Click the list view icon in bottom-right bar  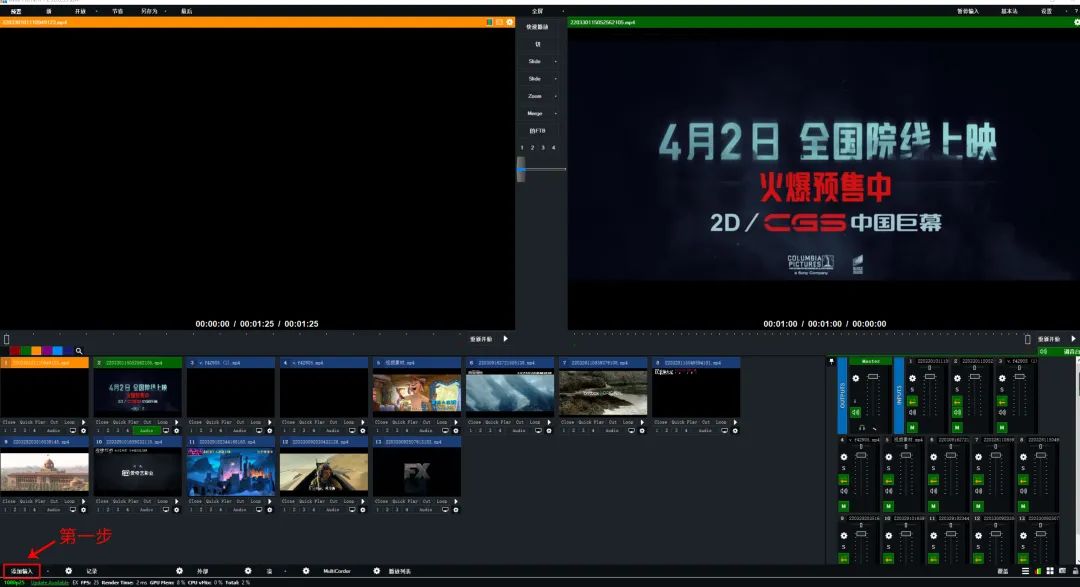click(x=1026, y=571)
